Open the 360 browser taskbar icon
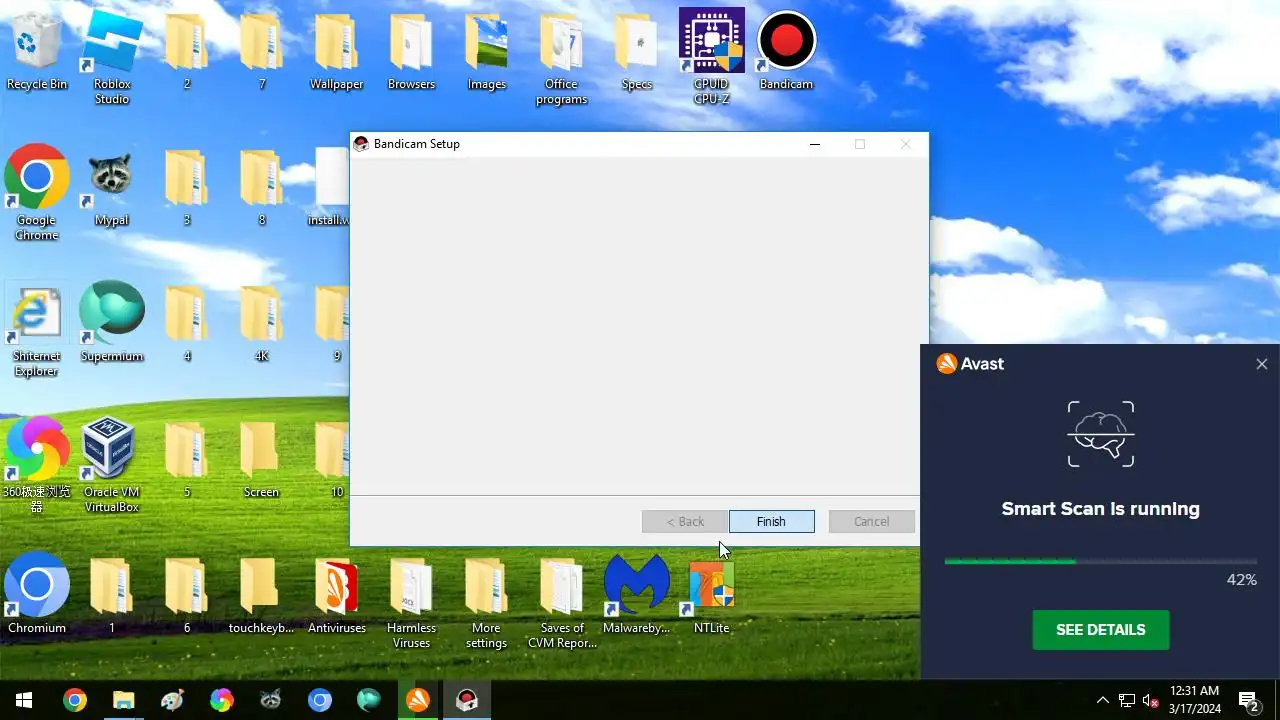This screenshot has width=1280, height=720. point(221,700)
